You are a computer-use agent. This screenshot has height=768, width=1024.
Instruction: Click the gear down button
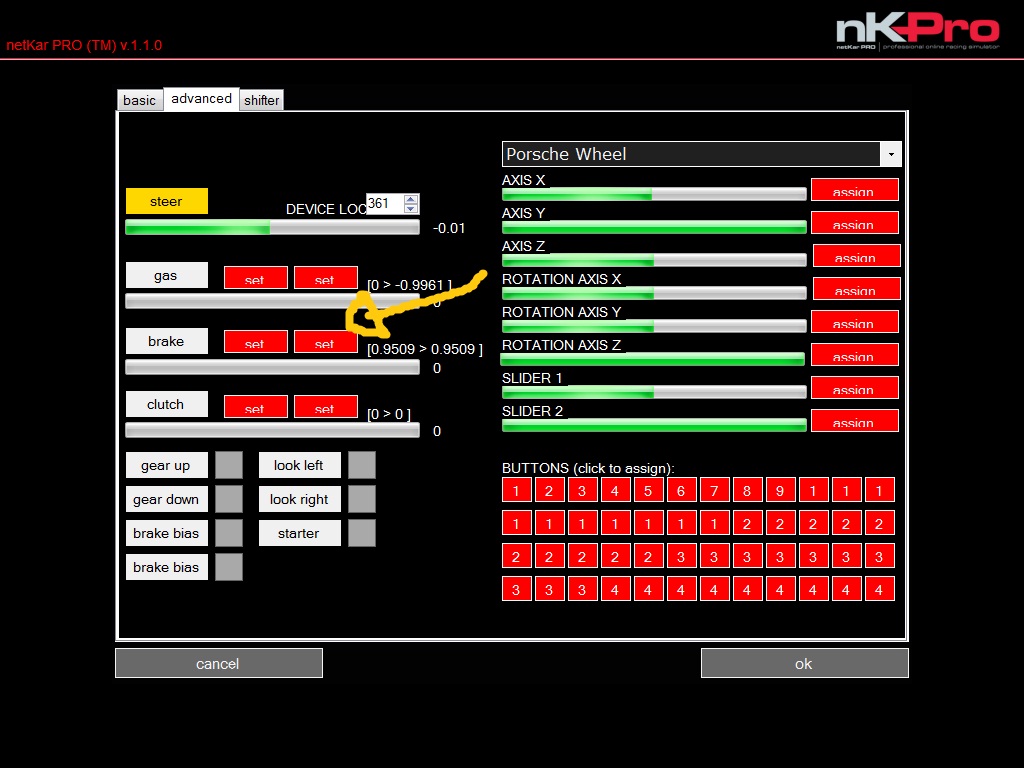pos(167,499)
